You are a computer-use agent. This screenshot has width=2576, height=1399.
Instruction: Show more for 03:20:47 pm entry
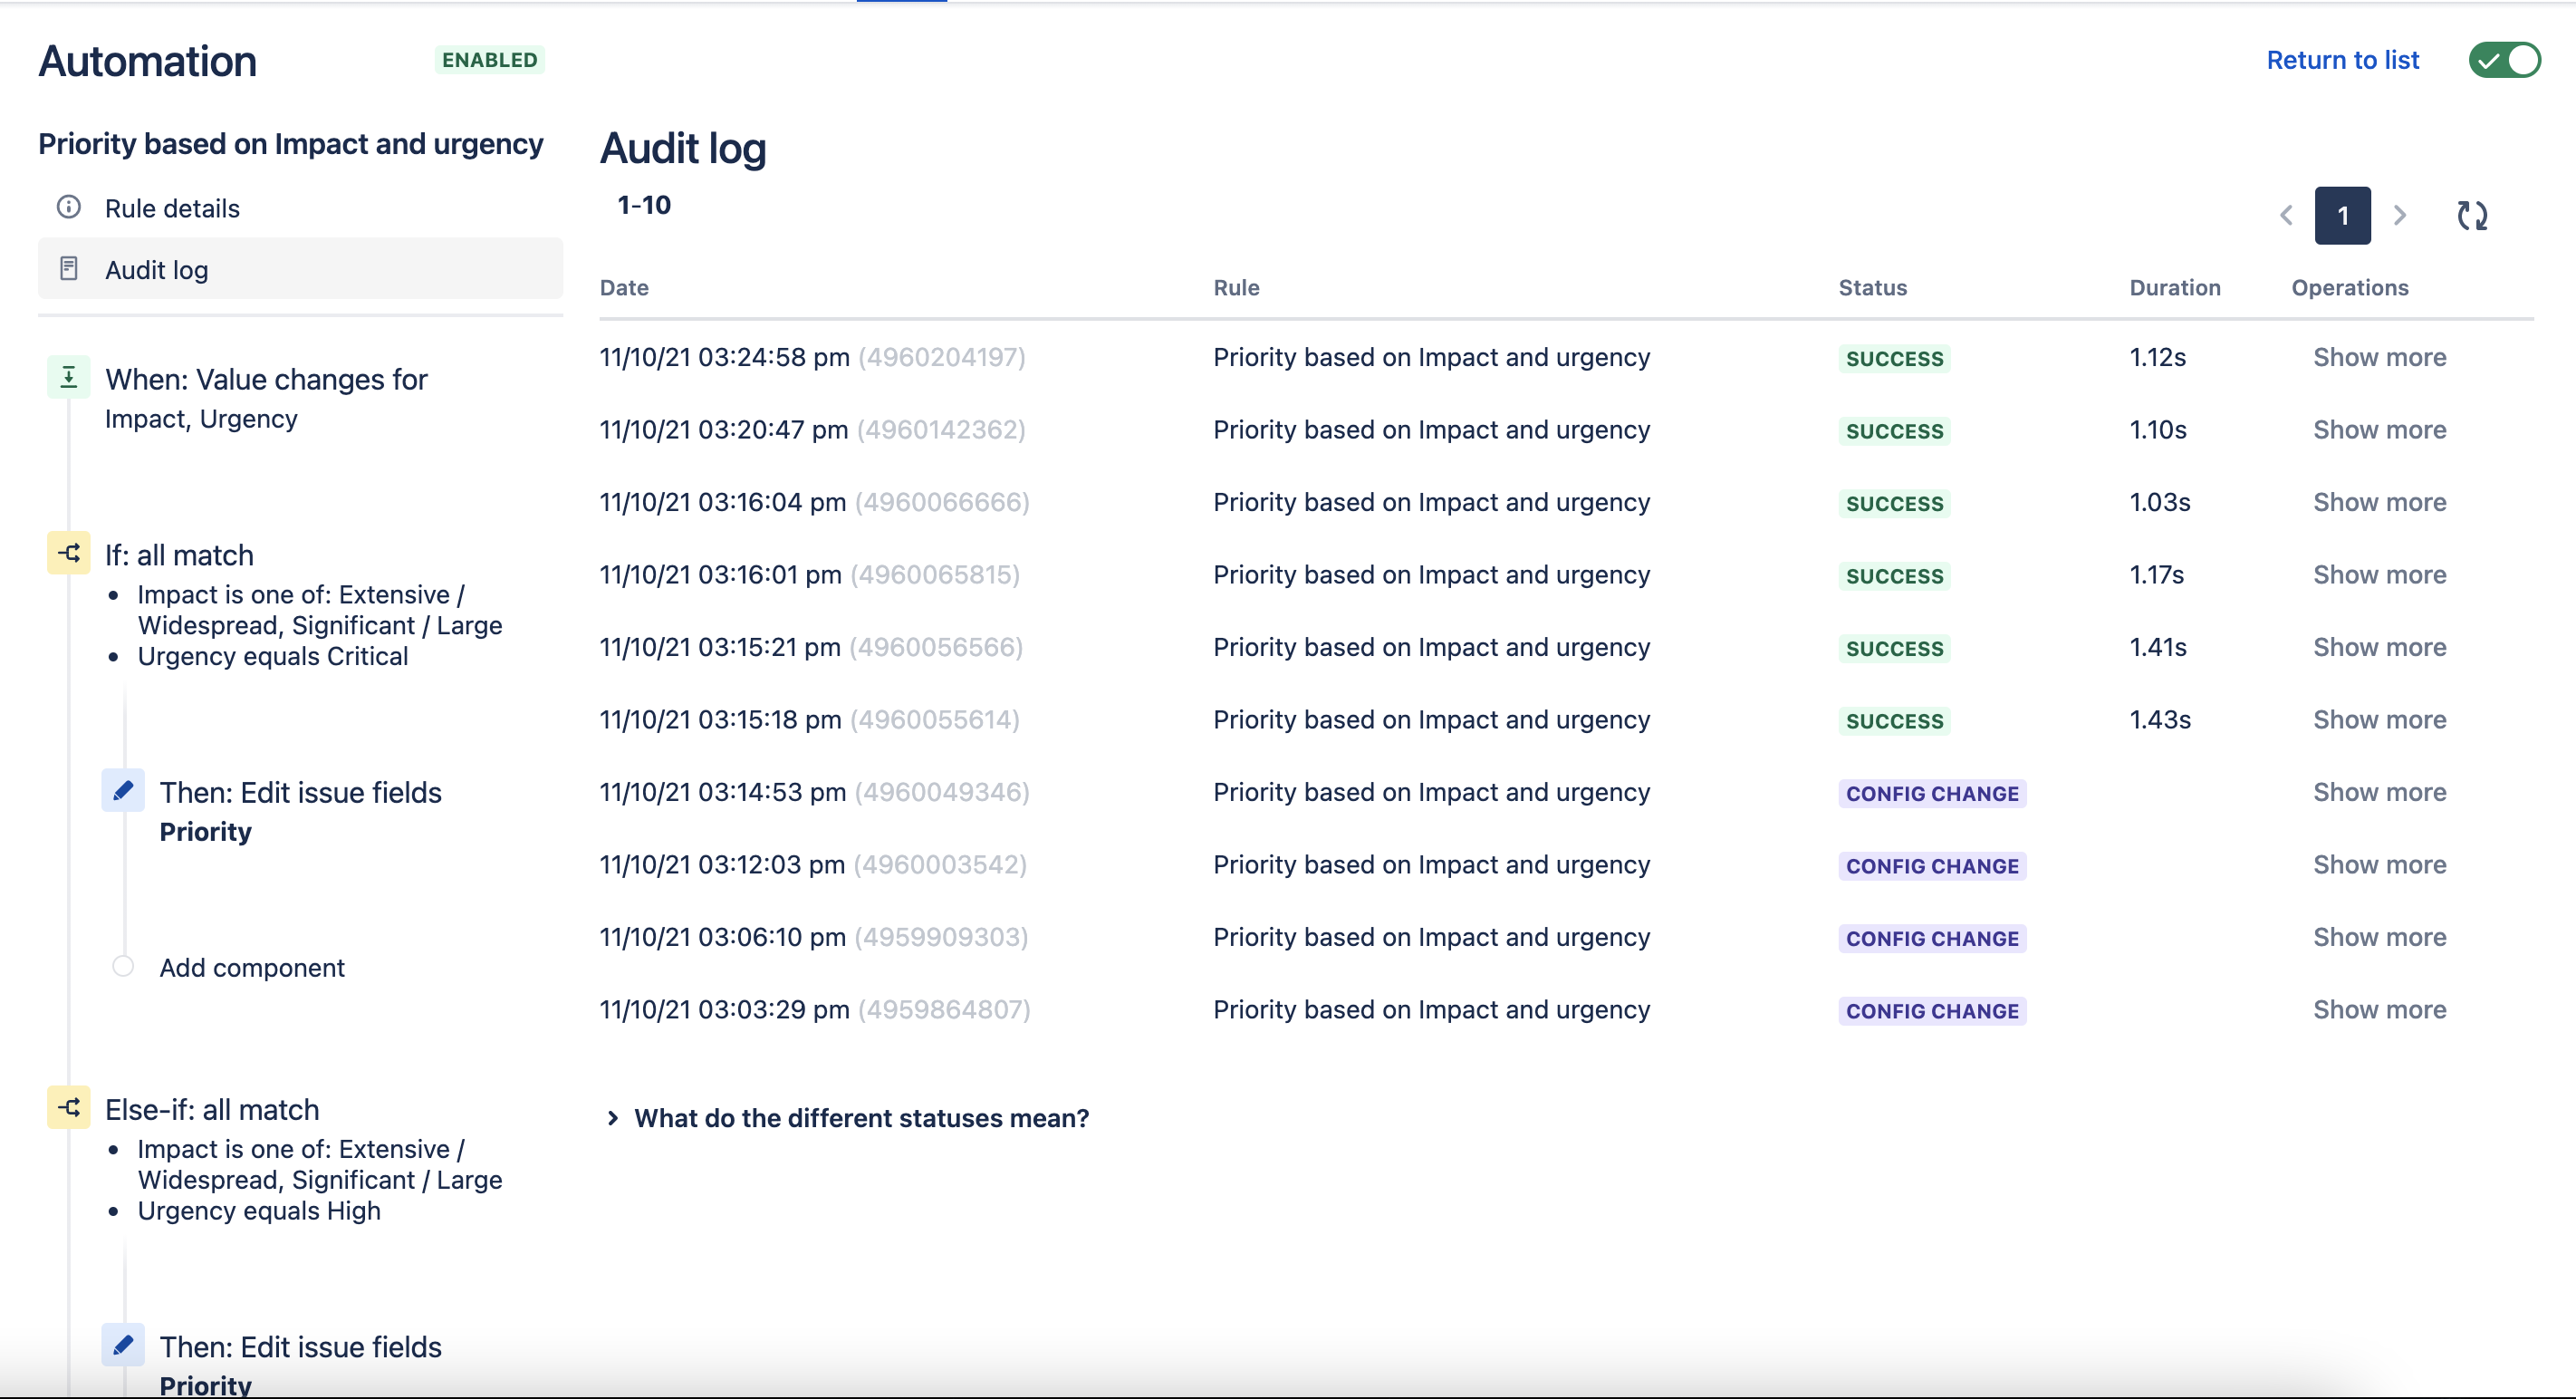pyautogui.click(x=2379, y=430)
